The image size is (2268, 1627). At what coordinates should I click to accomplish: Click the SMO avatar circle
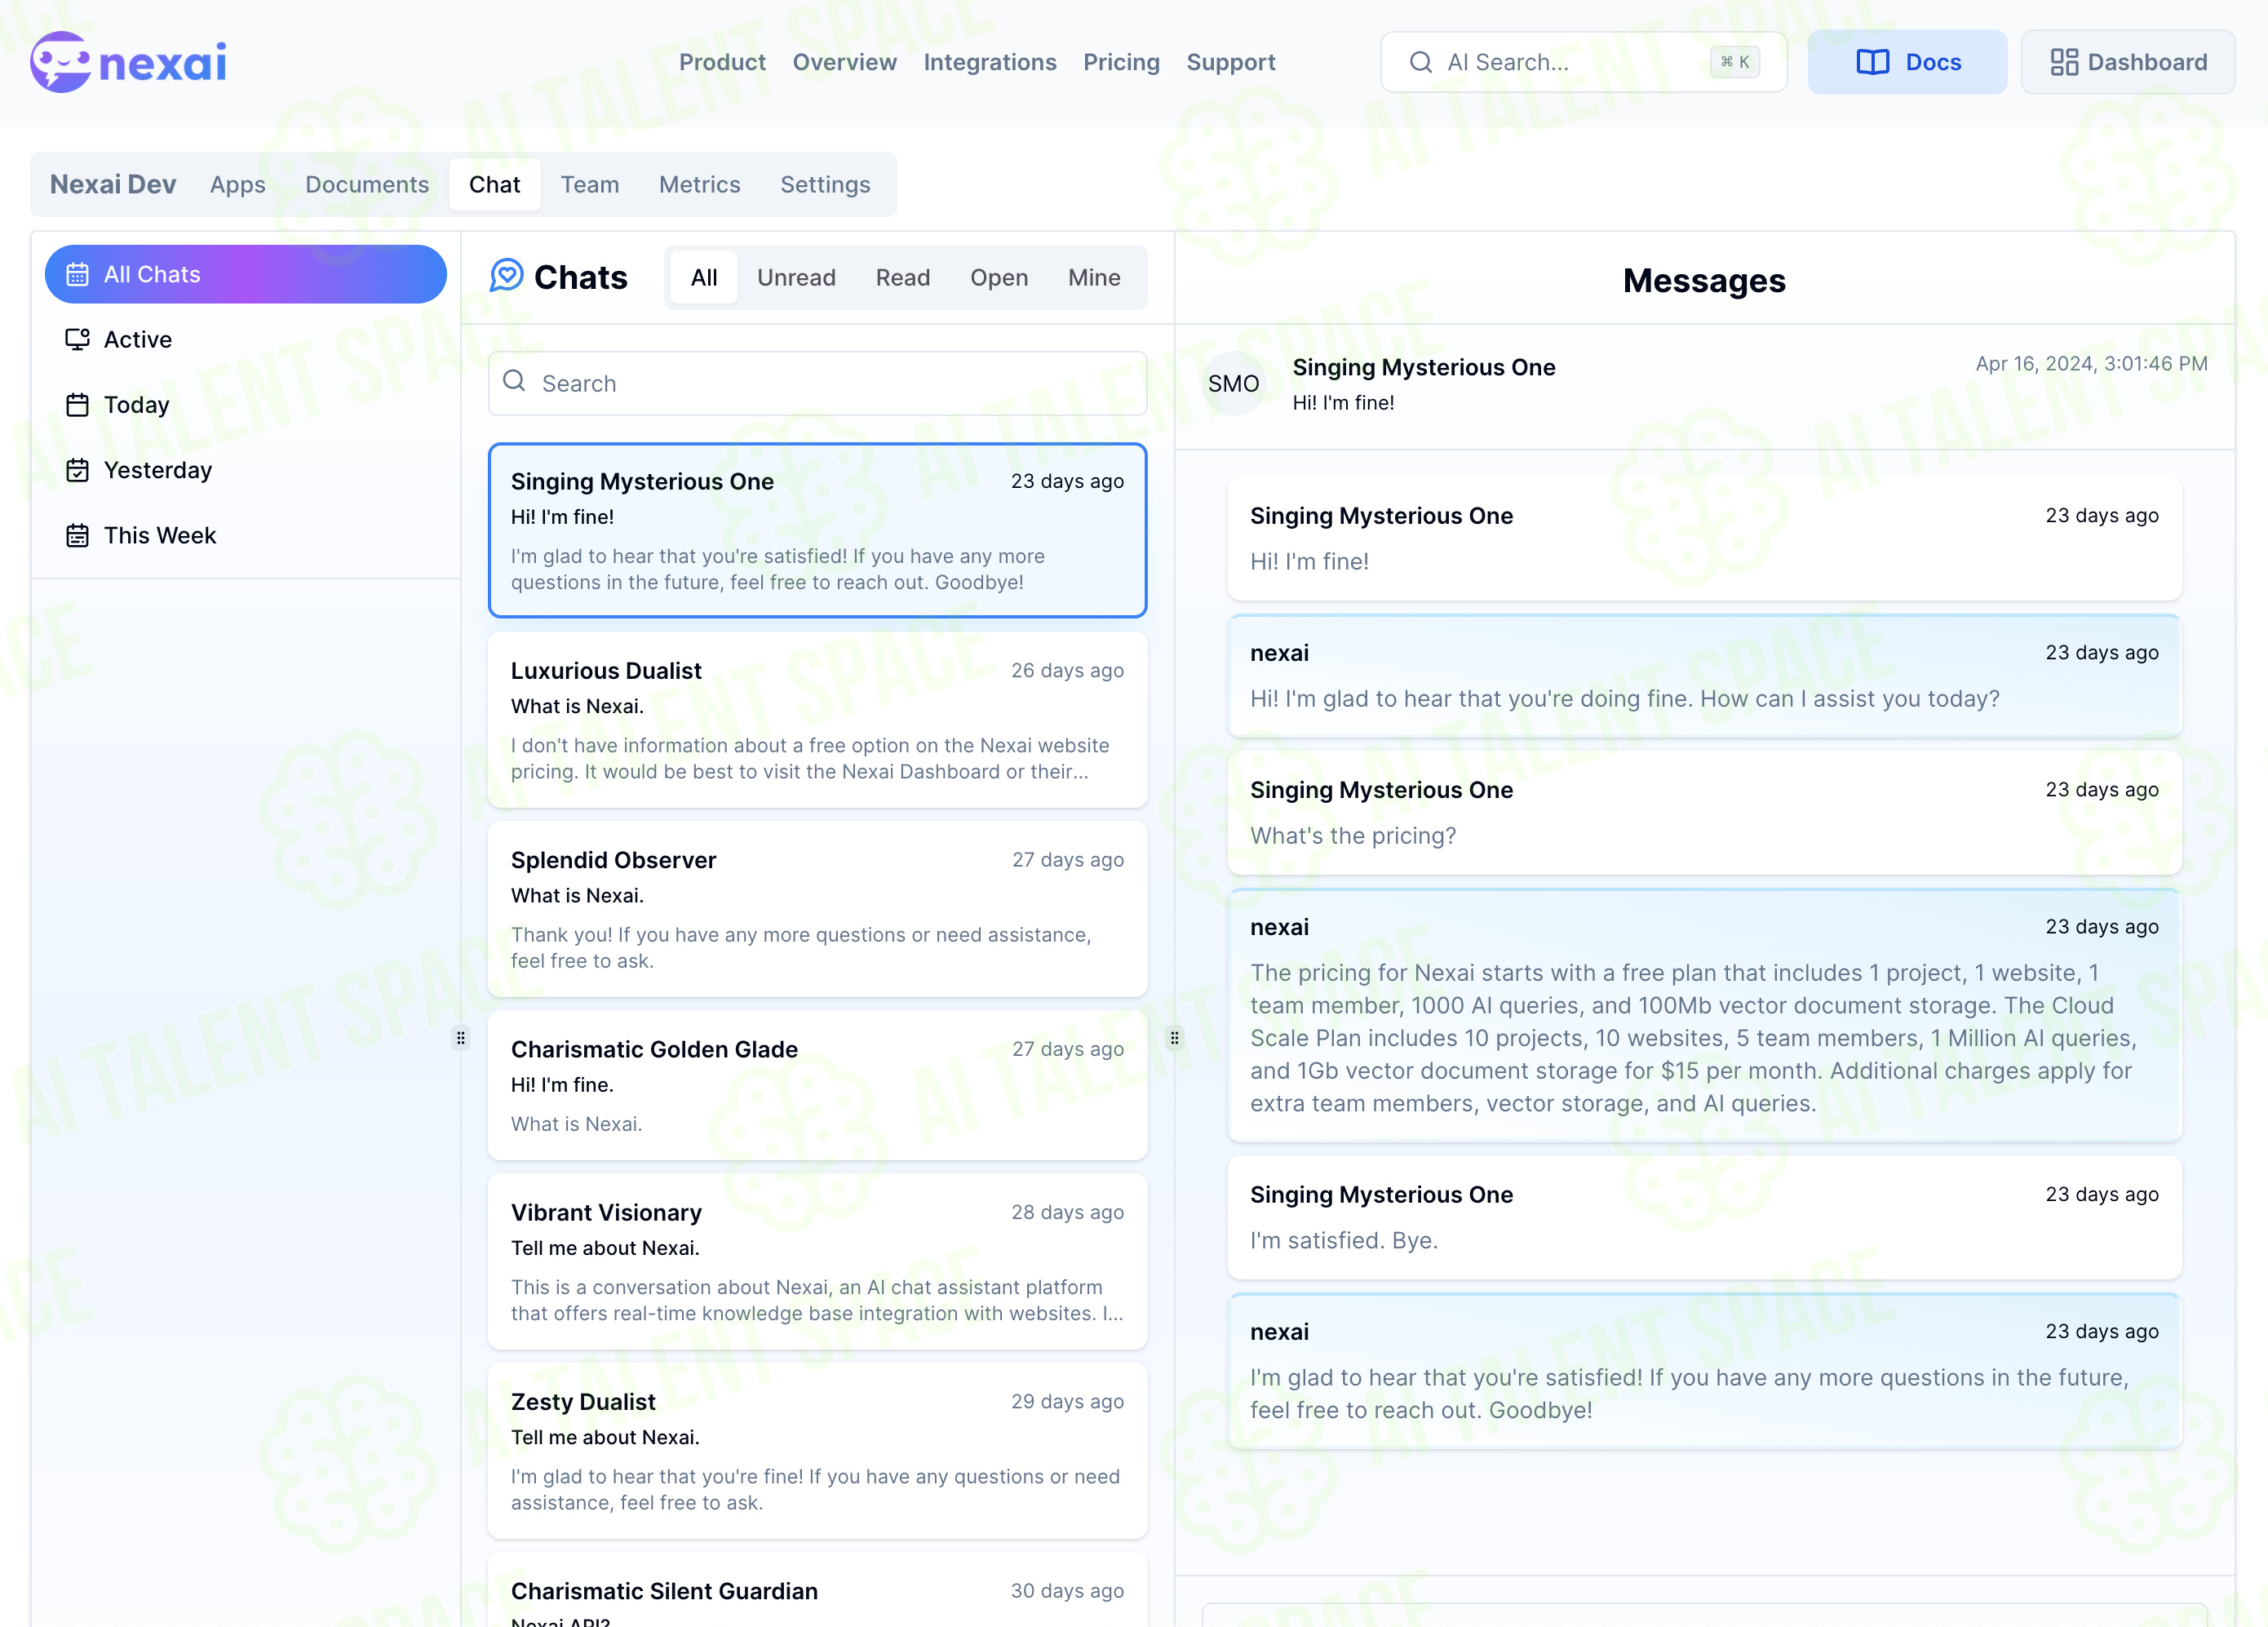pos(1233,384)
